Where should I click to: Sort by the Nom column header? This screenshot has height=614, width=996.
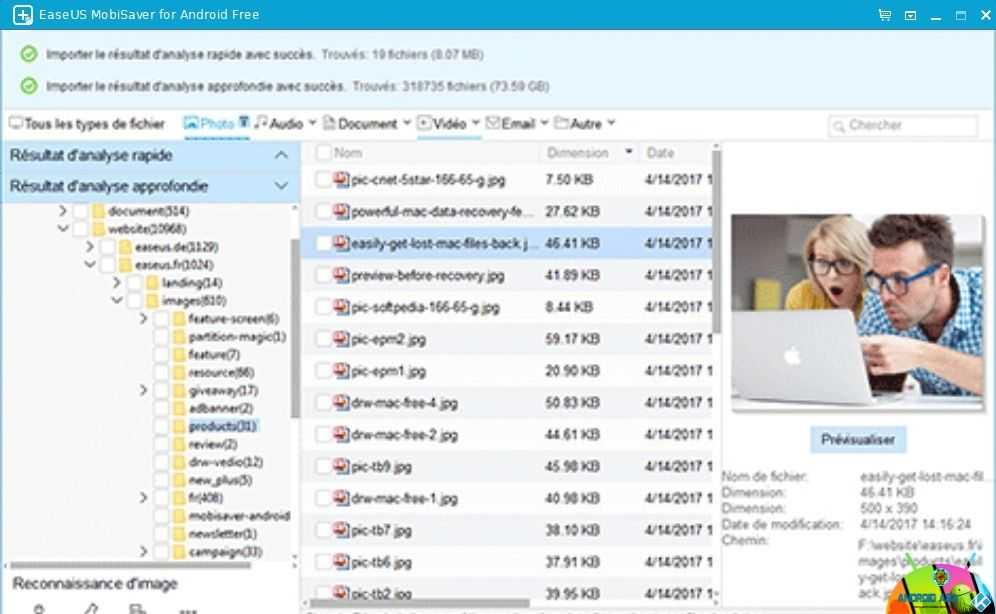[348, 153]
